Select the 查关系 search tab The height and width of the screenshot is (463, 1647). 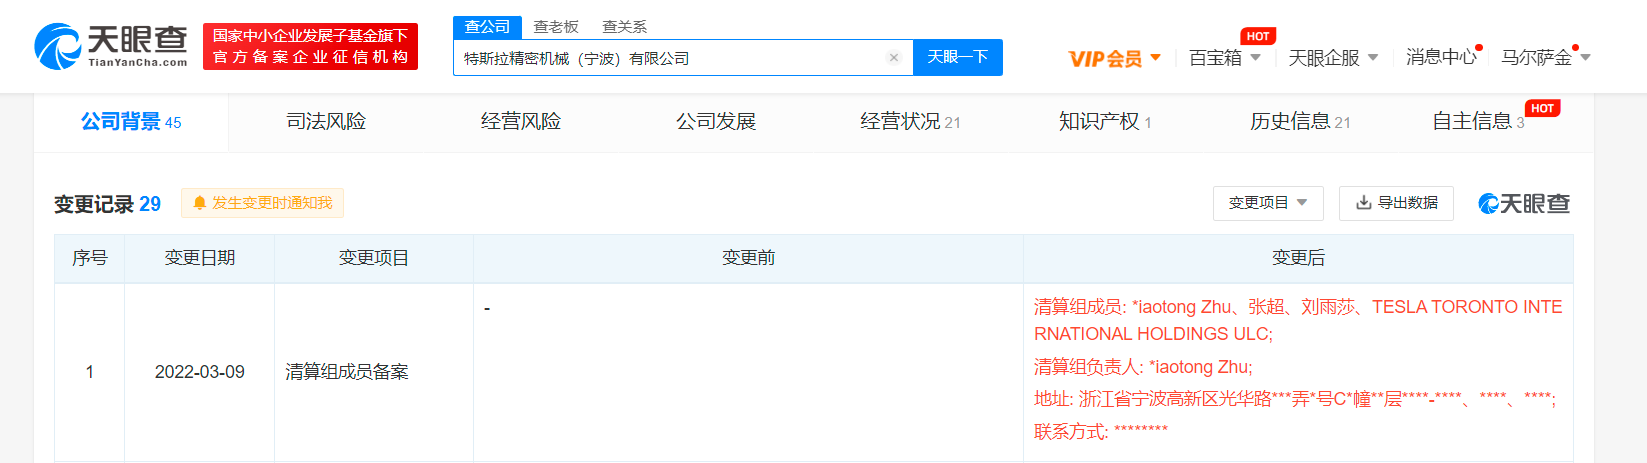[x=624, y=27]
